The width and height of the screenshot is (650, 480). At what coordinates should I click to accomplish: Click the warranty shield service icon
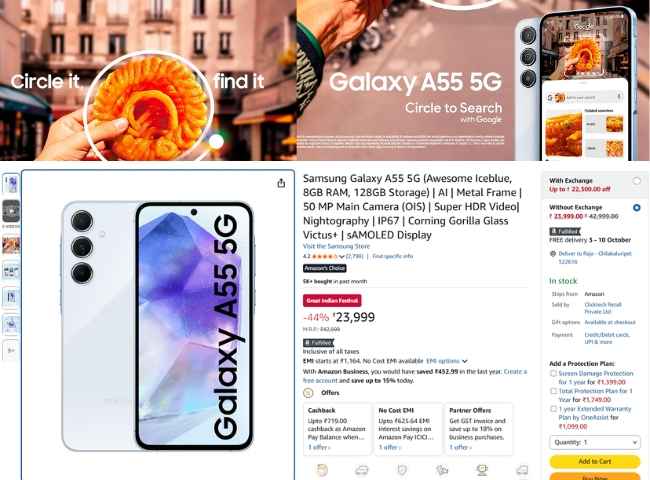(x=402, y=470)
